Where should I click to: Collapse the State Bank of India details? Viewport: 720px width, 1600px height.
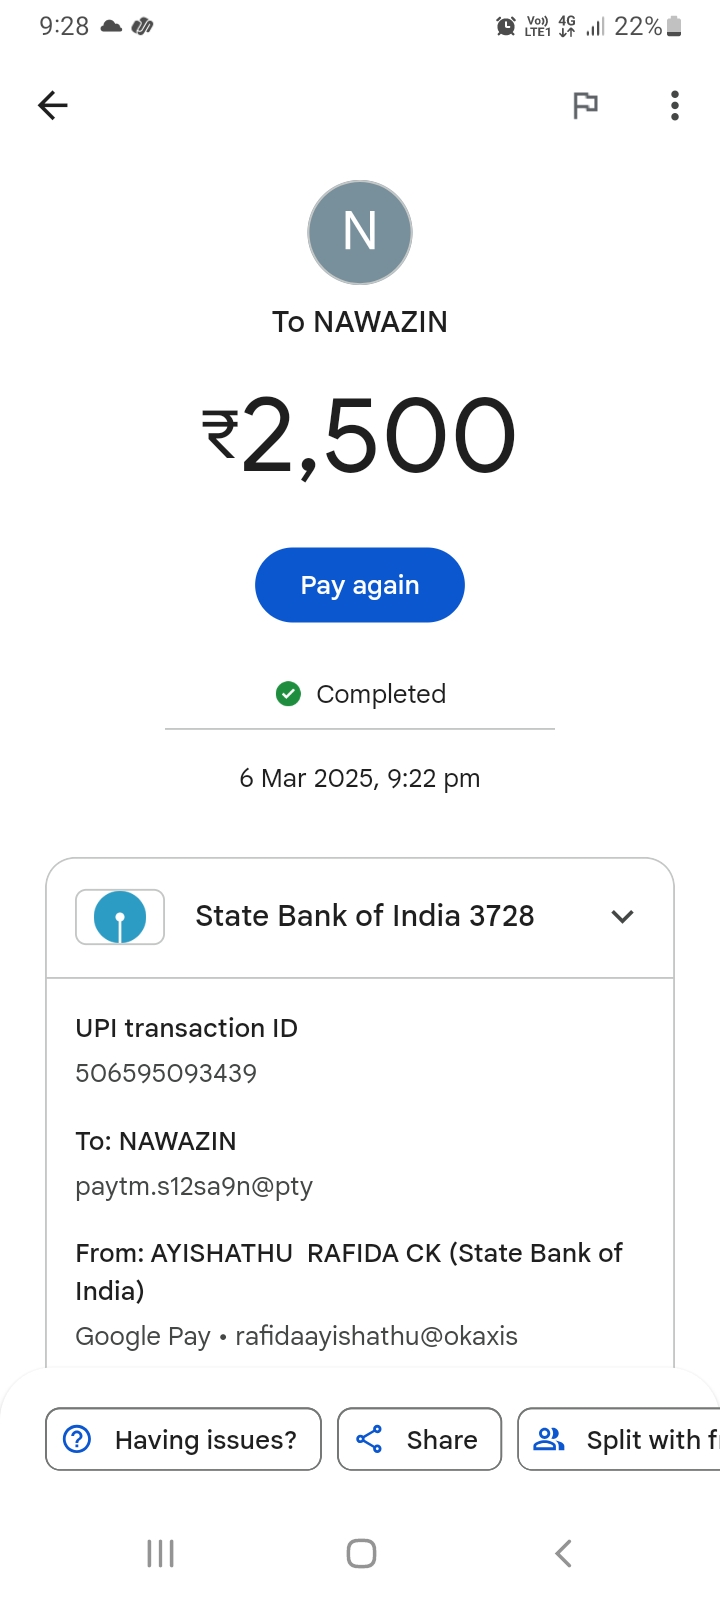coord(622,917)
